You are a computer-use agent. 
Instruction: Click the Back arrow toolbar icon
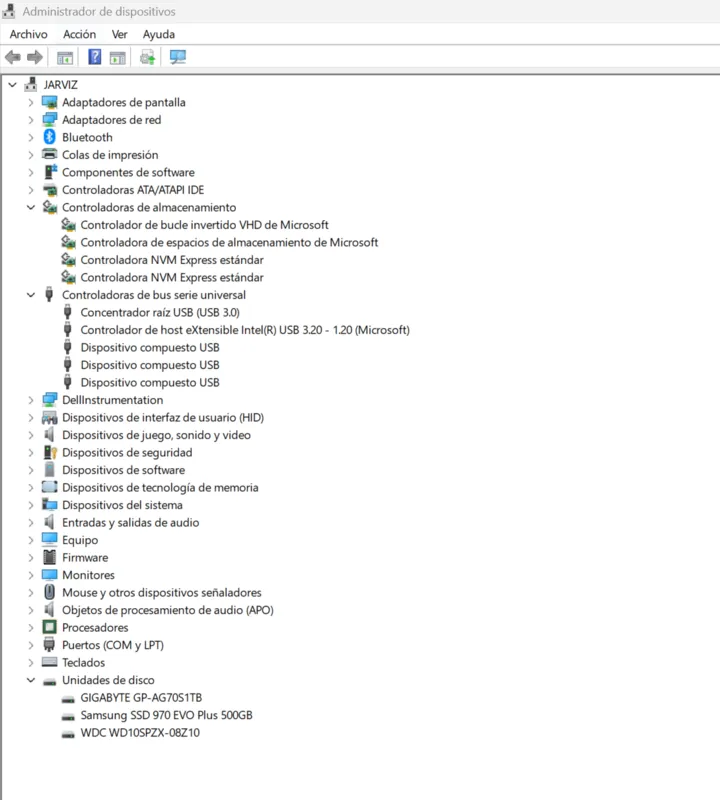point(13,57)
